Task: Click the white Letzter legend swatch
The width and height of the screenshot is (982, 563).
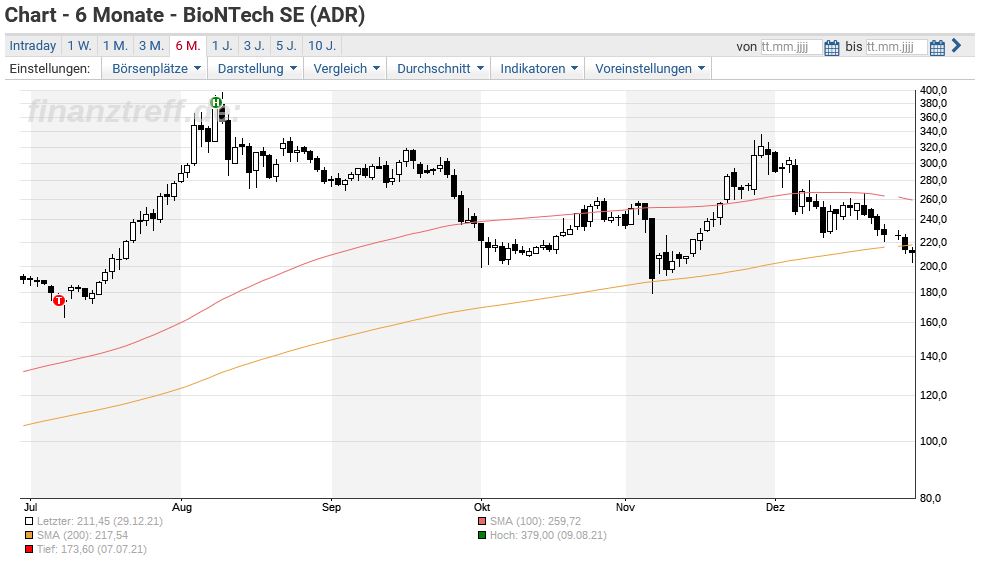Action: (x=29, y=521)
